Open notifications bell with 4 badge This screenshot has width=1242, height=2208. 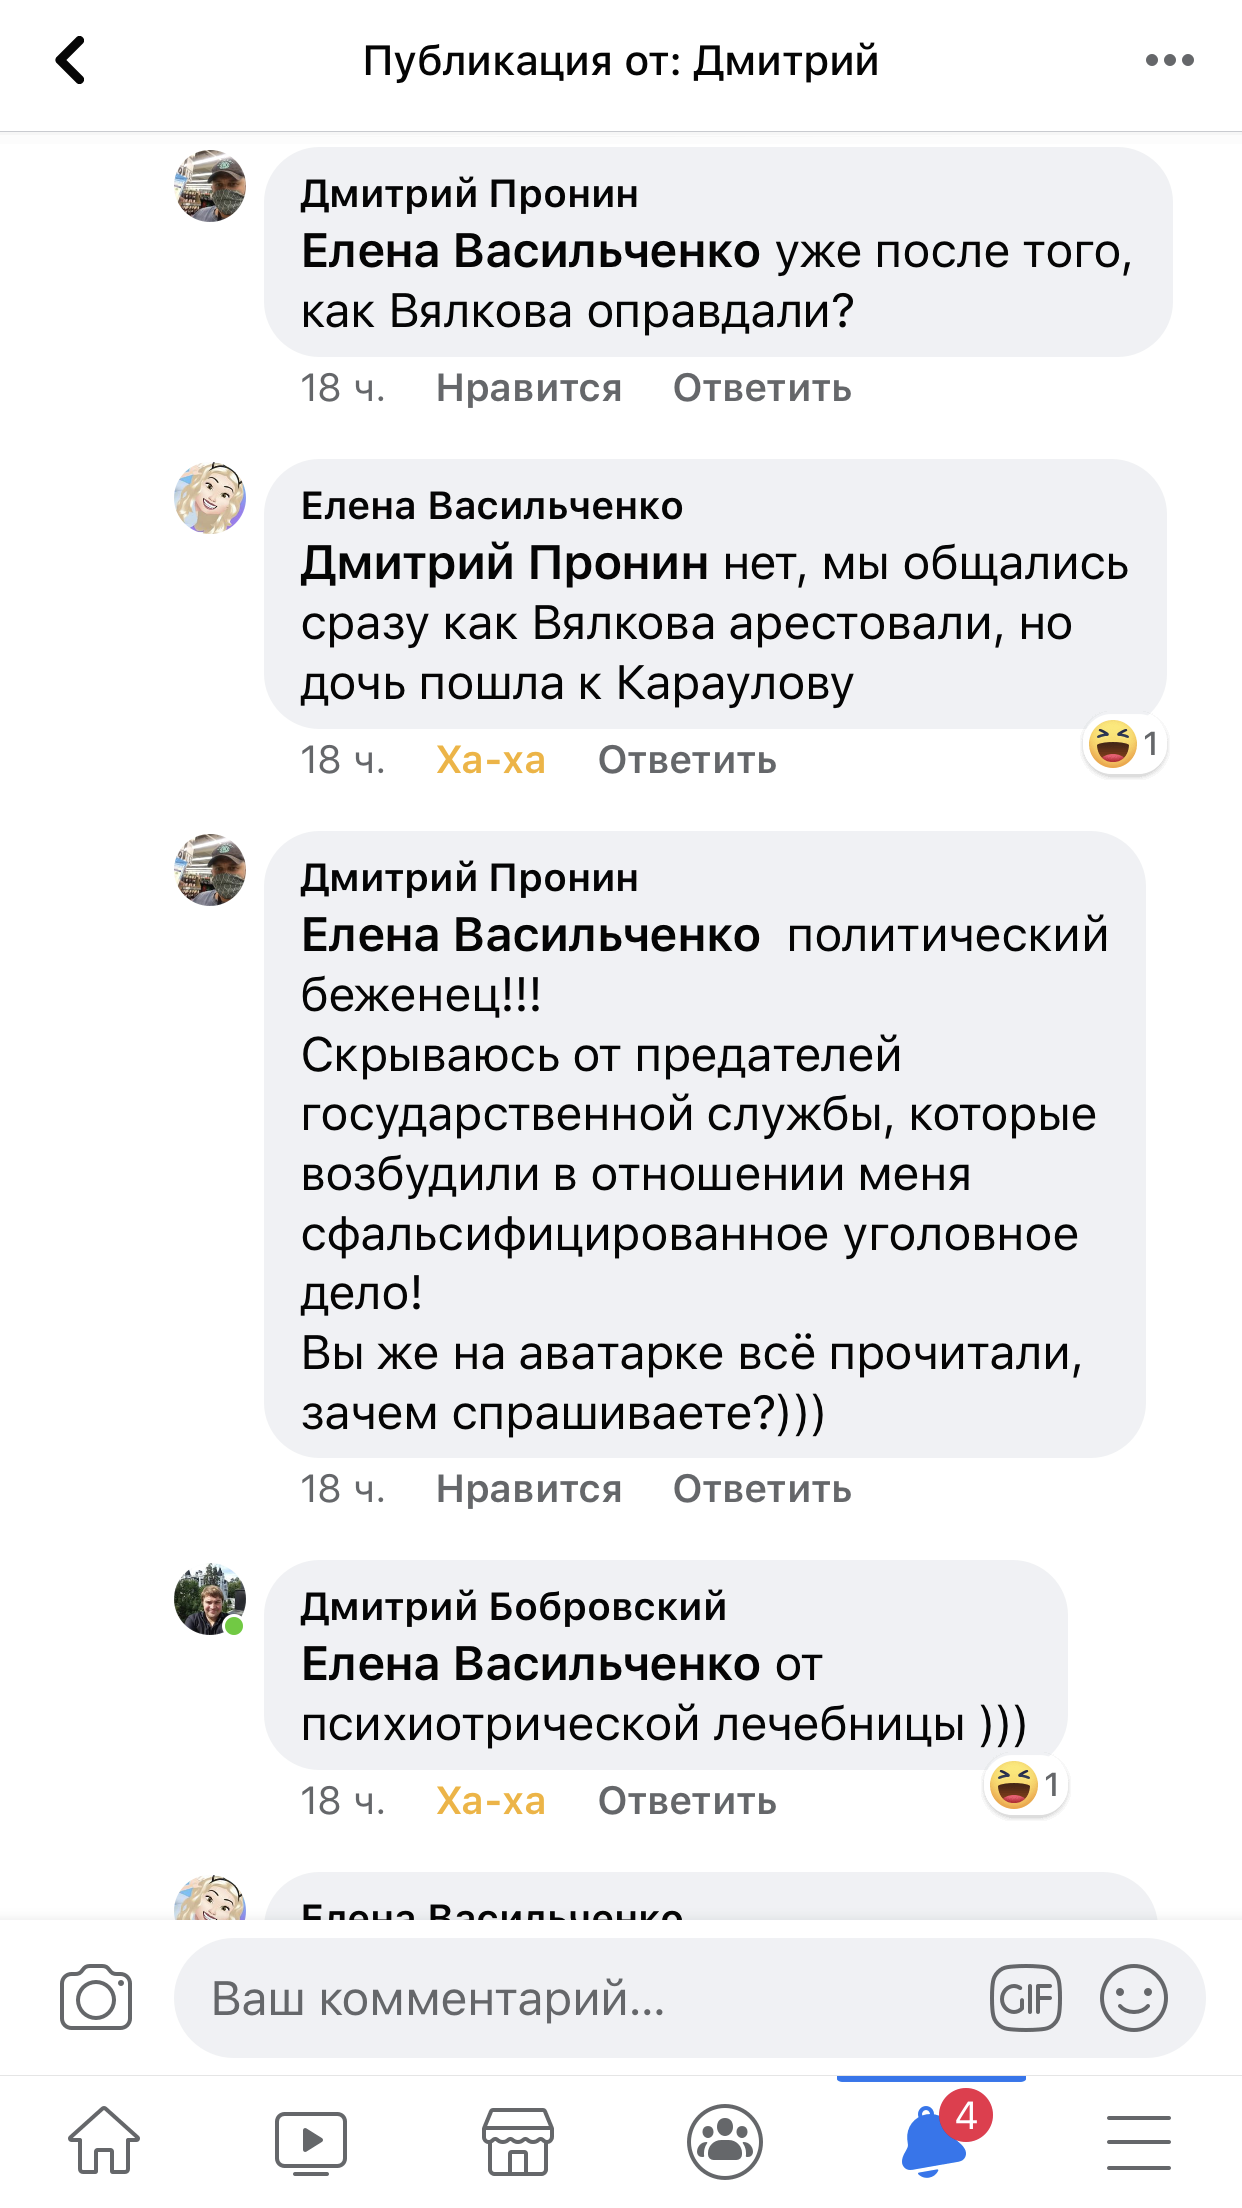click(x=934, y=2140)
